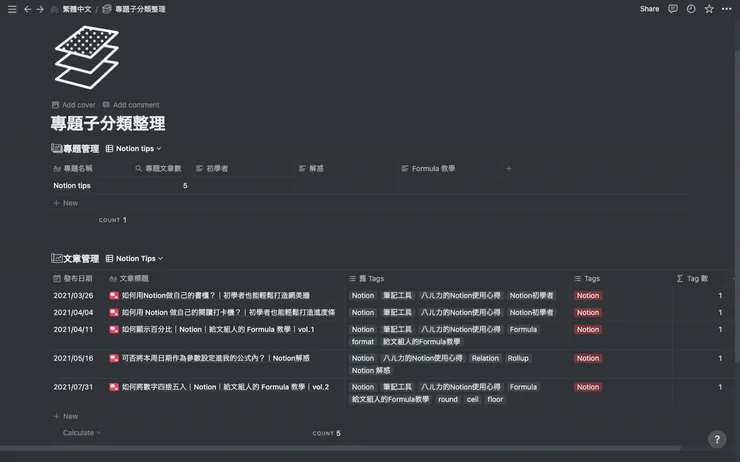
Task: Click the date 2021/04/11
Action: click(73, 329)
